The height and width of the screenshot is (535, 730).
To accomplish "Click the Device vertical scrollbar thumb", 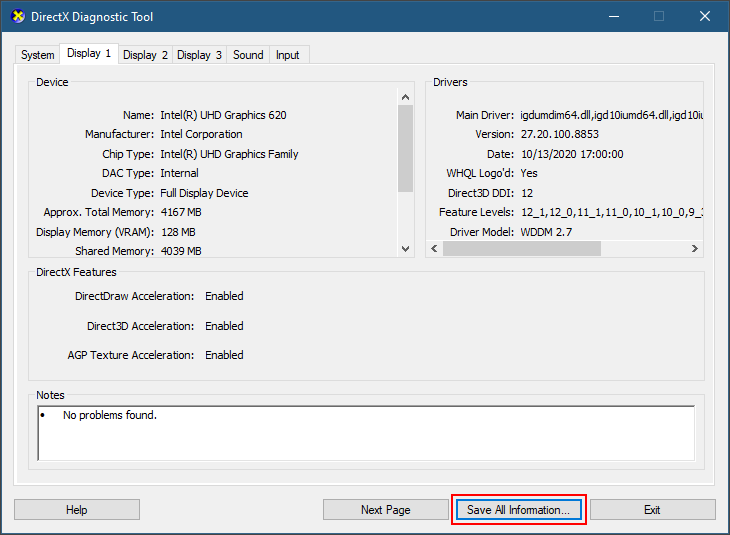I will (x=406, y=148).
